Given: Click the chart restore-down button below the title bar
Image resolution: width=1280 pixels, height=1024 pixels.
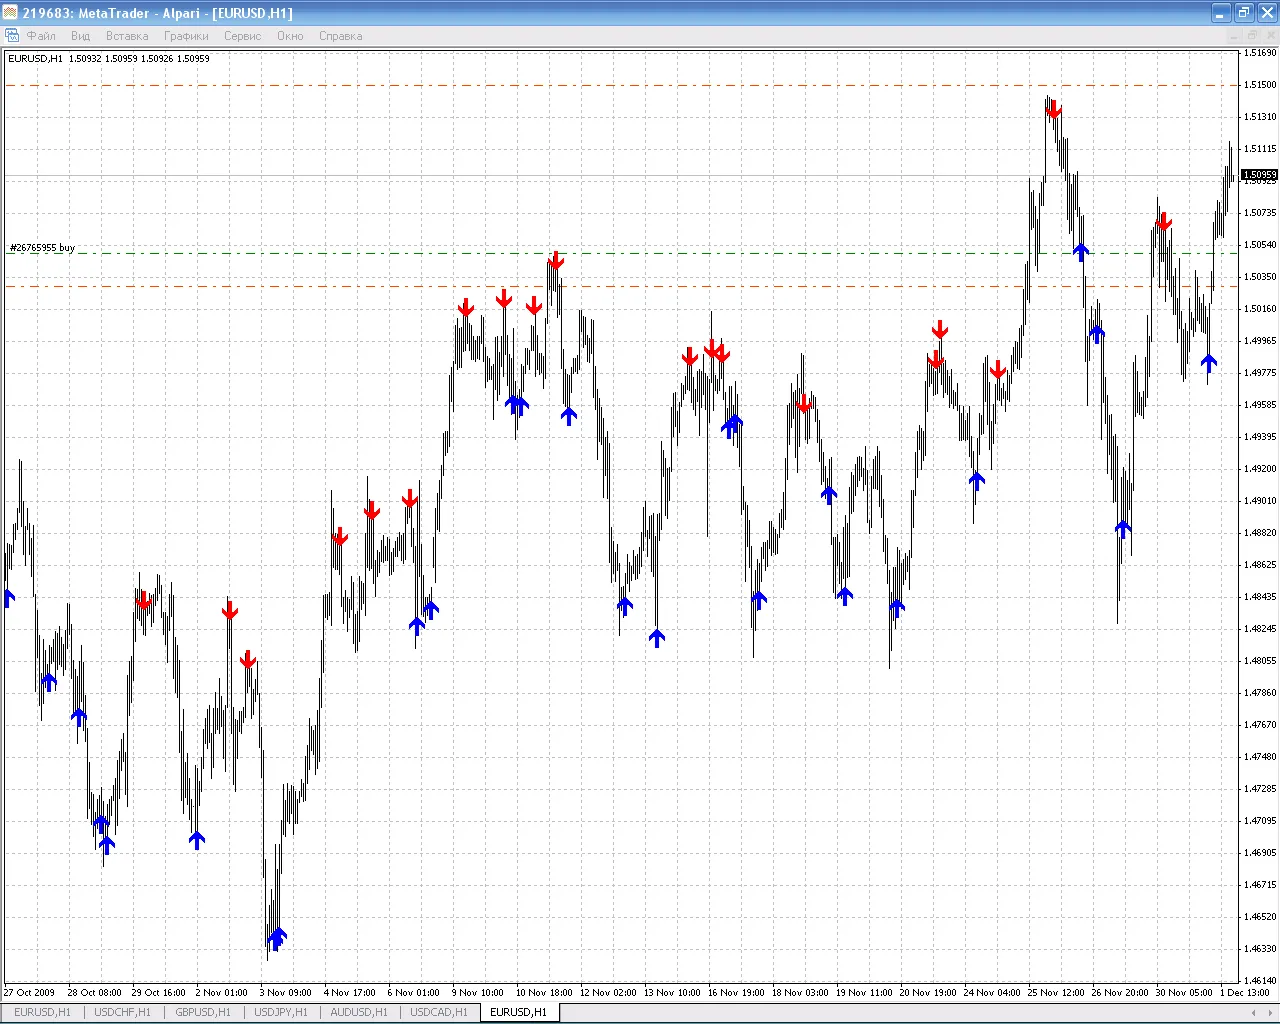Looking at the screenshot, I should [1252, 35].
